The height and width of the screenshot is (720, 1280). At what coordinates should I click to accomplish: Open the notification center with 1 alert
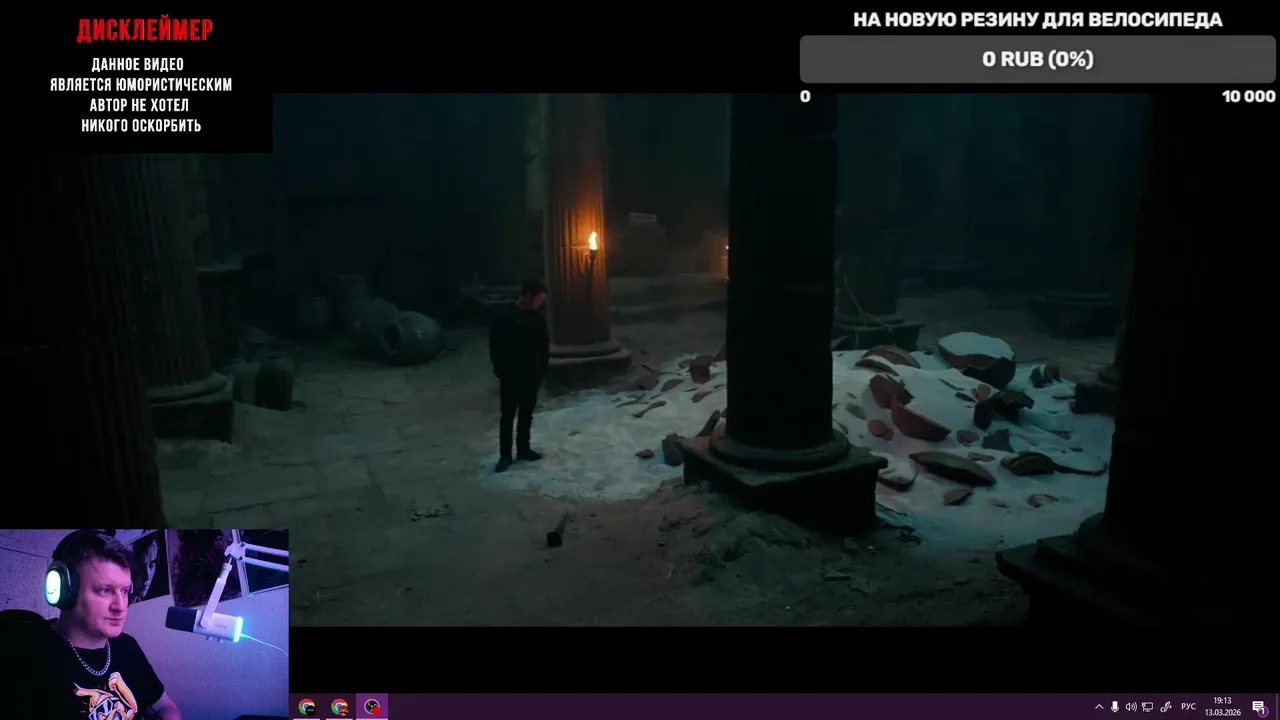pos(1259,707)
